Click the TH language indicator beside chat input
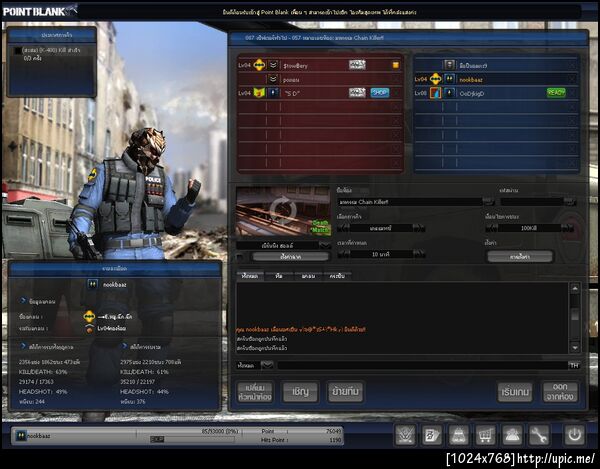The image size is (600, 469). [x=574, y=365]
